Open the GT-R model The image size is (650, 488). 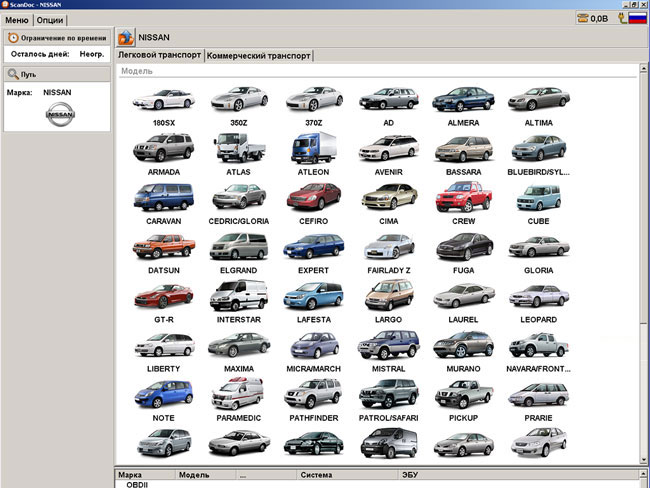162,296
